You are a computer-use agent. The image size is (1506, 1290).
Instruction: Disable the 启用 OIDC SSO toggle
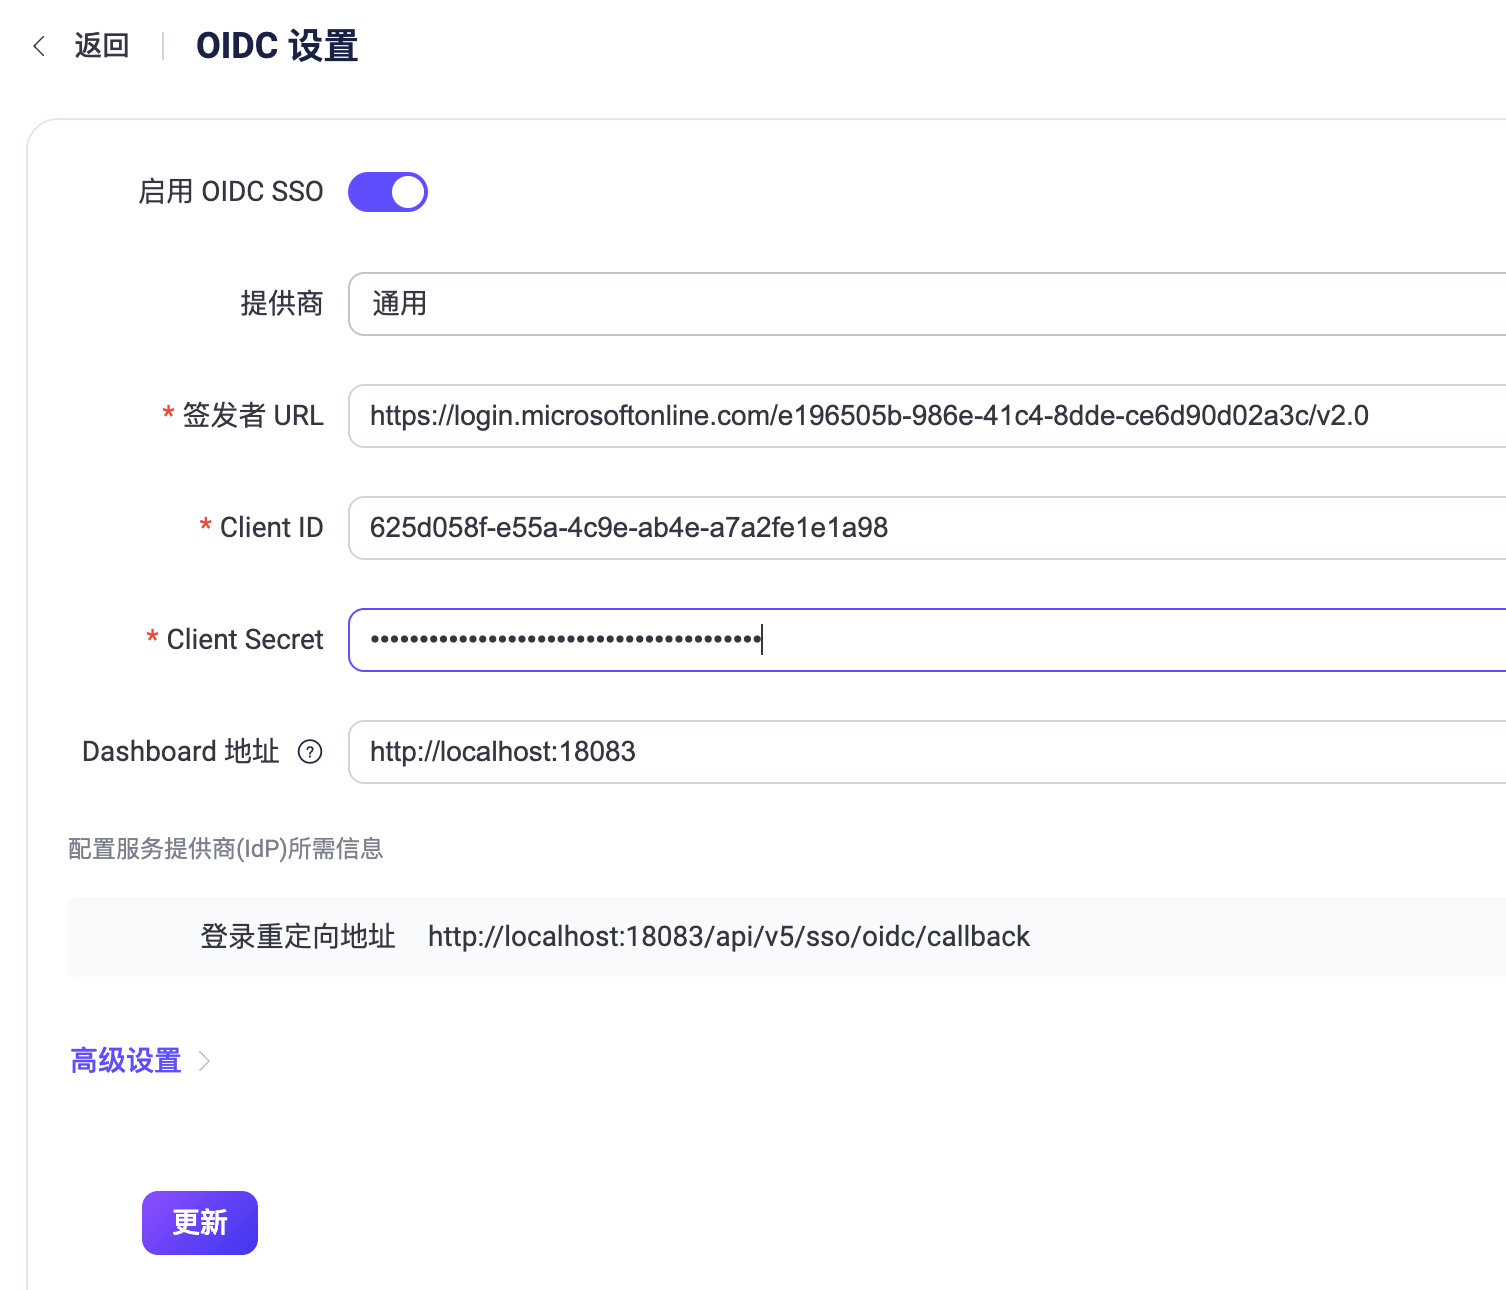pyautogui.click(x=387, y=191)
